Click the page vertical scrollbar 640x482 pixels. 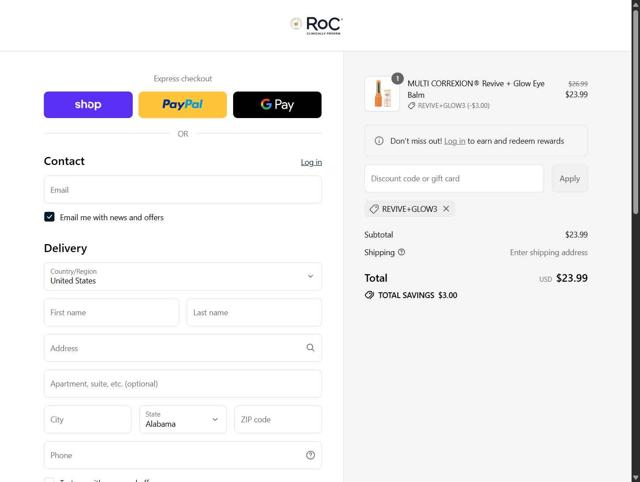636,110
